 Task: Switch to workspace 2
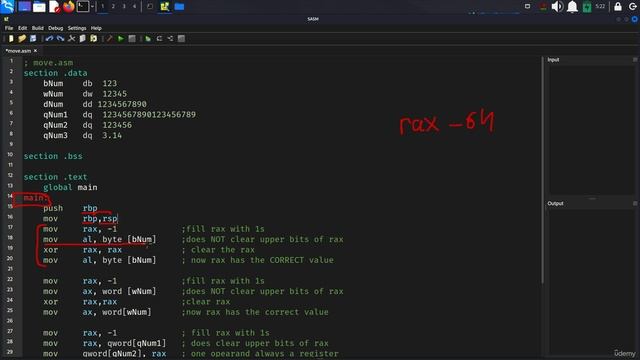click(x=113, y=6)
